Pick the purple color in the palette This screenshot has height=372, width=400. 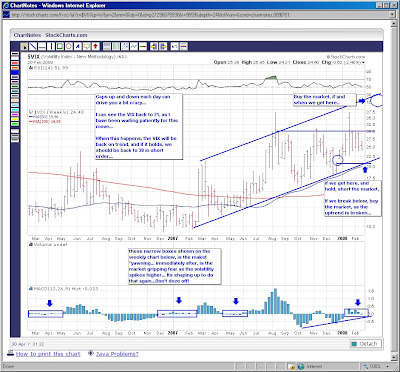coord(15,82)
